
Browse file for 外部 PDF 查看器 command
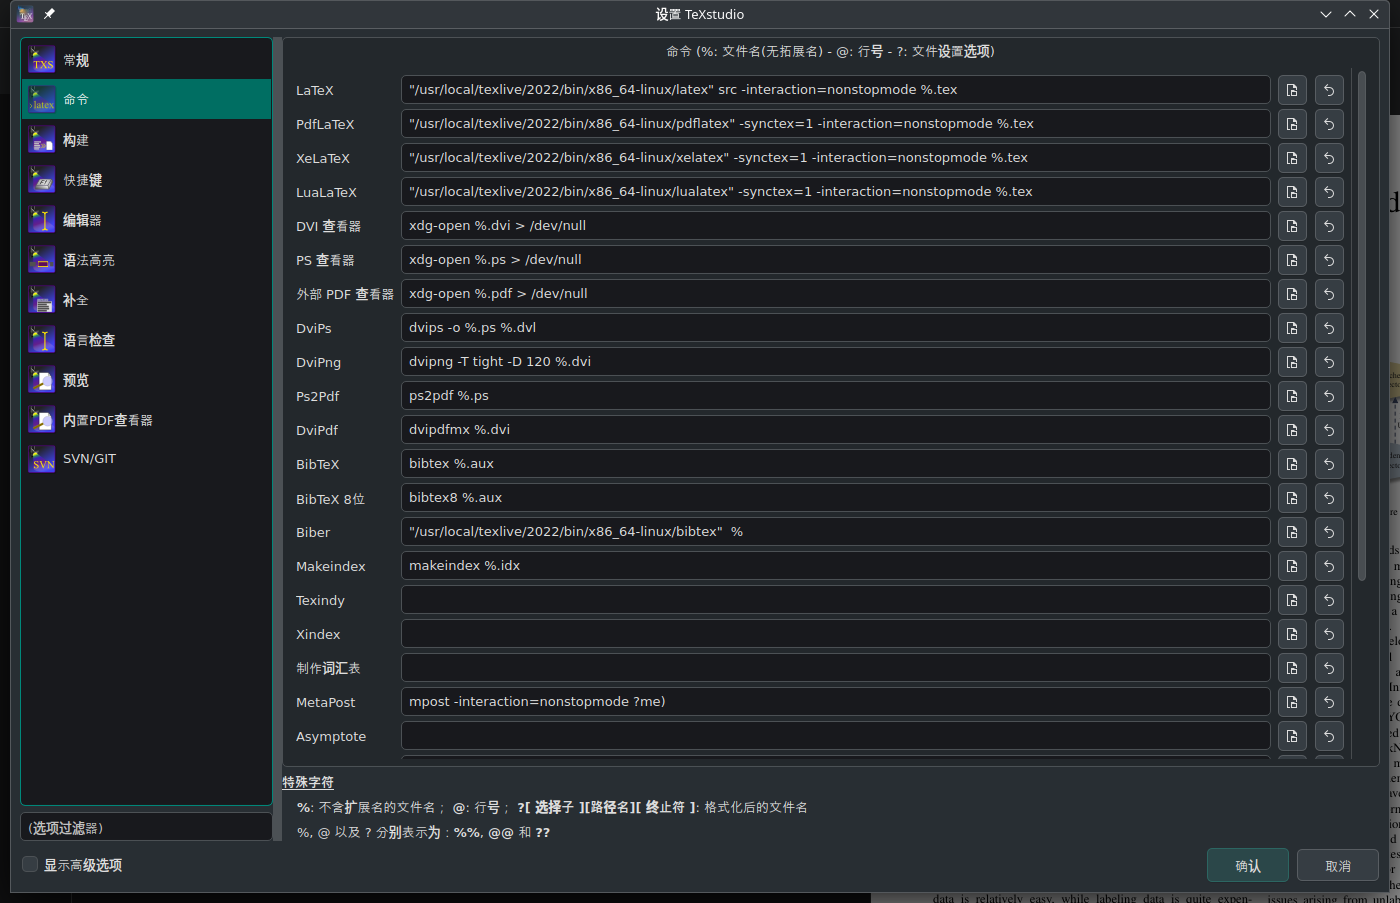click(1292, 294)
